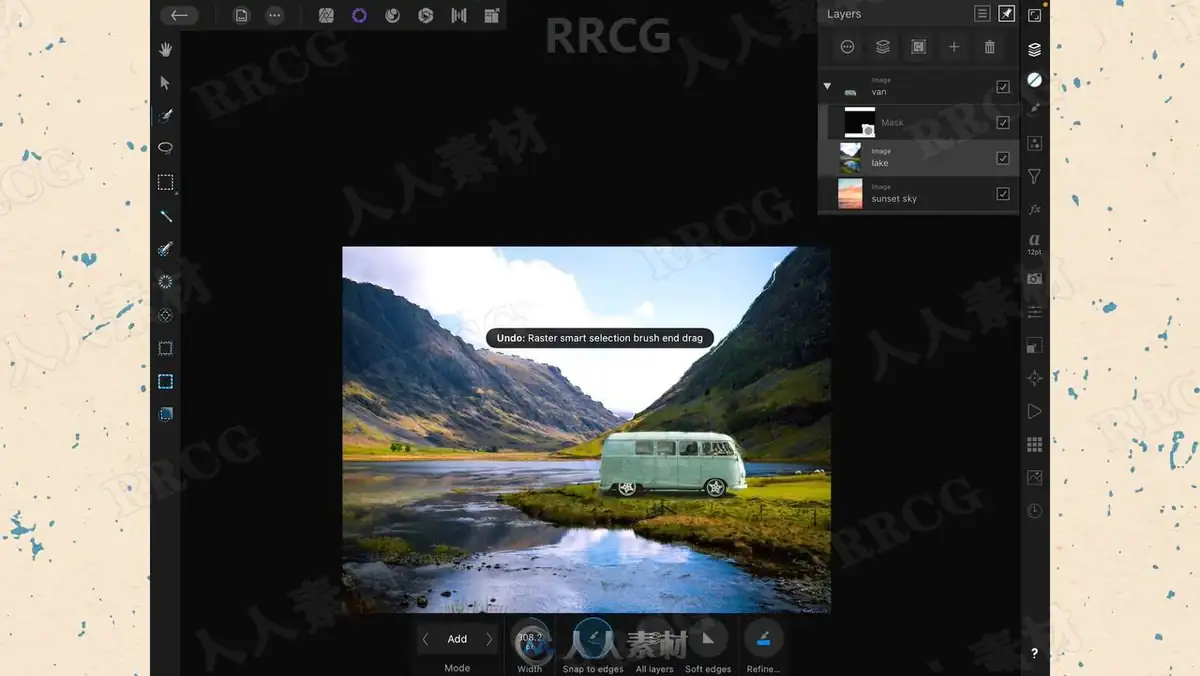Open the Layer FX studio

[1034, 209]
